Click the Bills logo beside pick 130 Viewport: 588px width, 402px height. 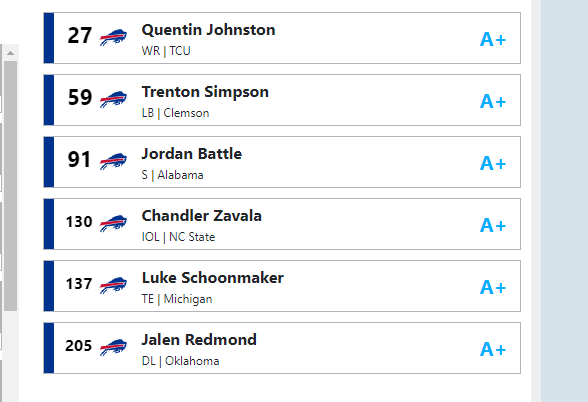(x=113, y=224)
